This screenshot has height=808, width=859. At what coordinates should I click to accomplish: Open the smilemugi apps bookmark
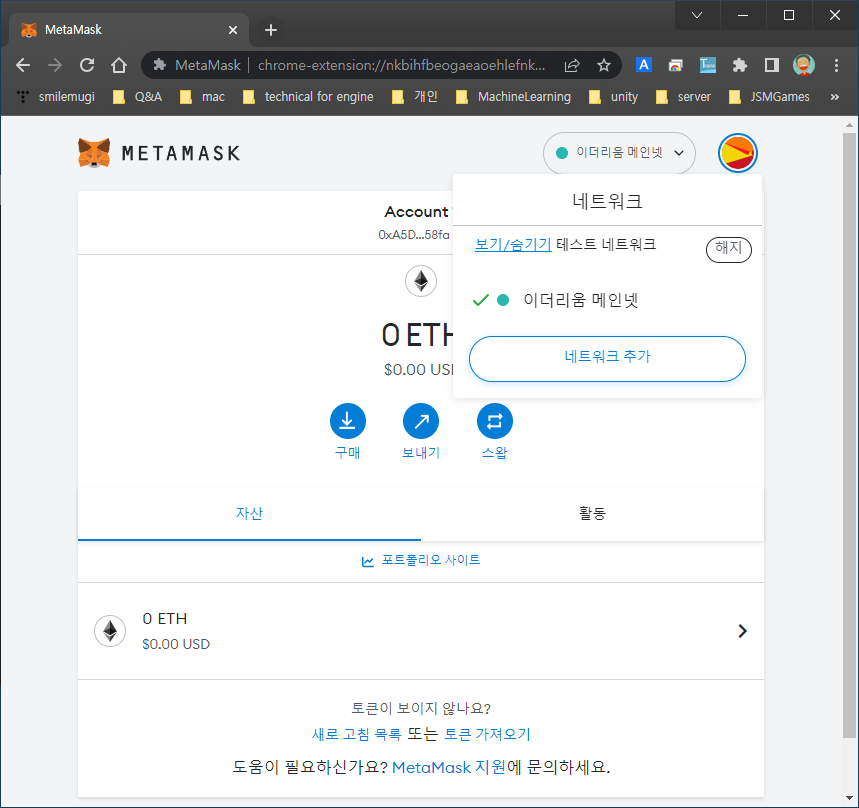pyautogui.click(x=55, y=96)
